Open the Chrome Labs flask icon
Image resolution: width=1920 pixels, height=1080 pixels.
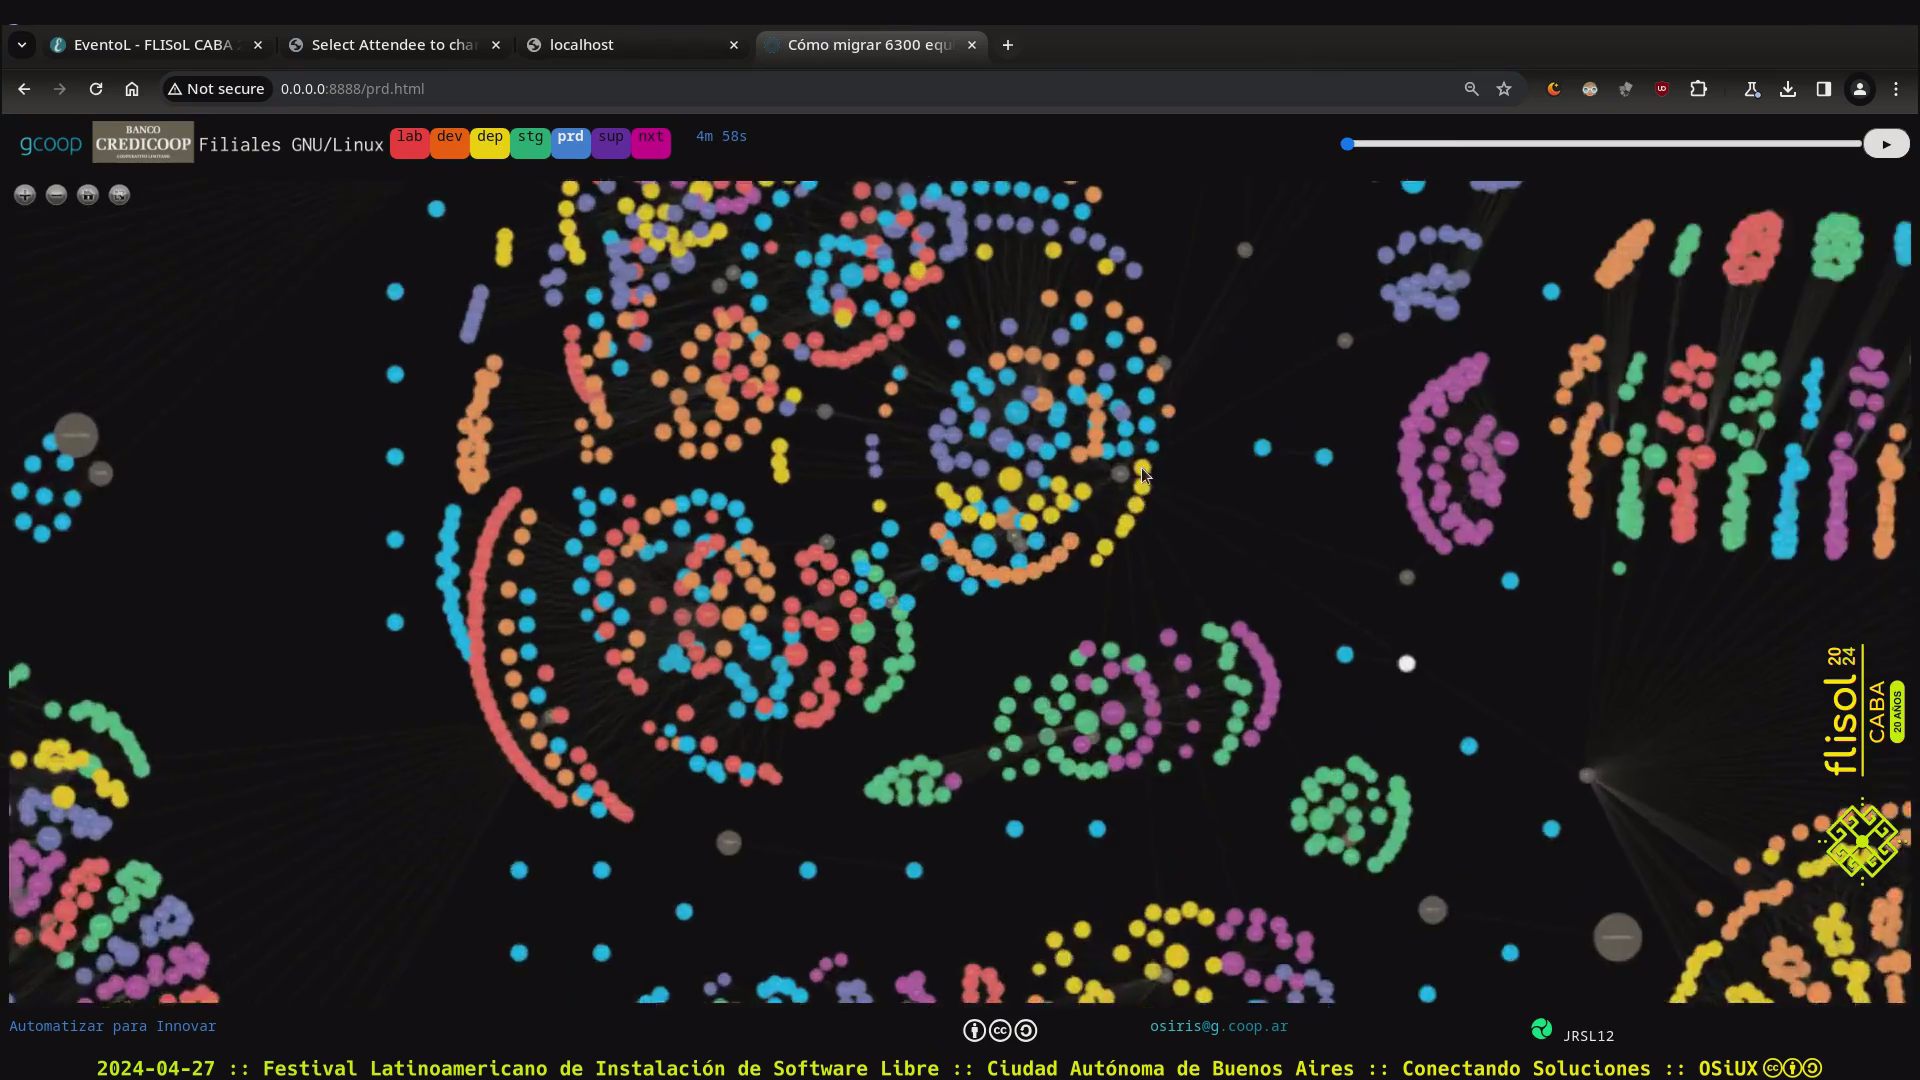1752,89
